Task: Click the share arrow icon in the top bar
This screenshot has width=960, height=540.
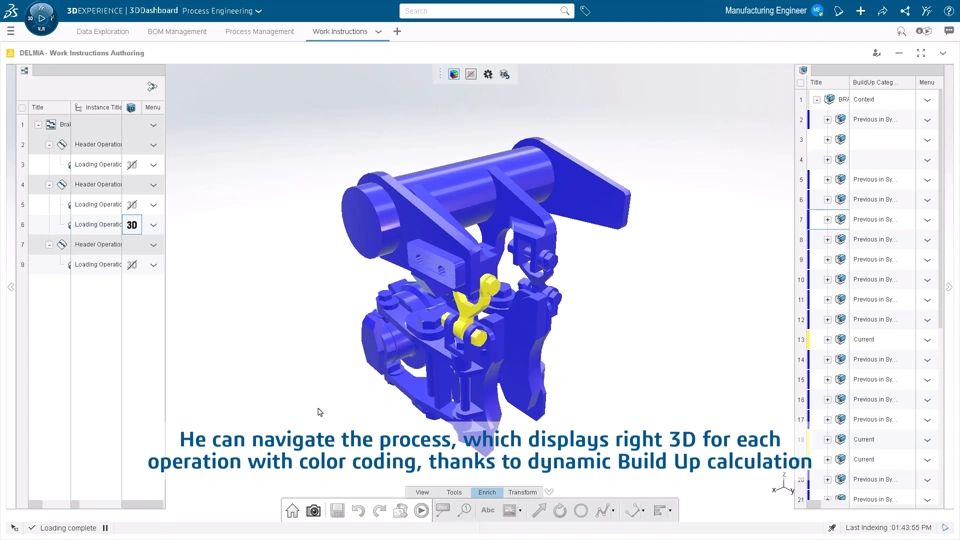Action: [x=882, y=10]
